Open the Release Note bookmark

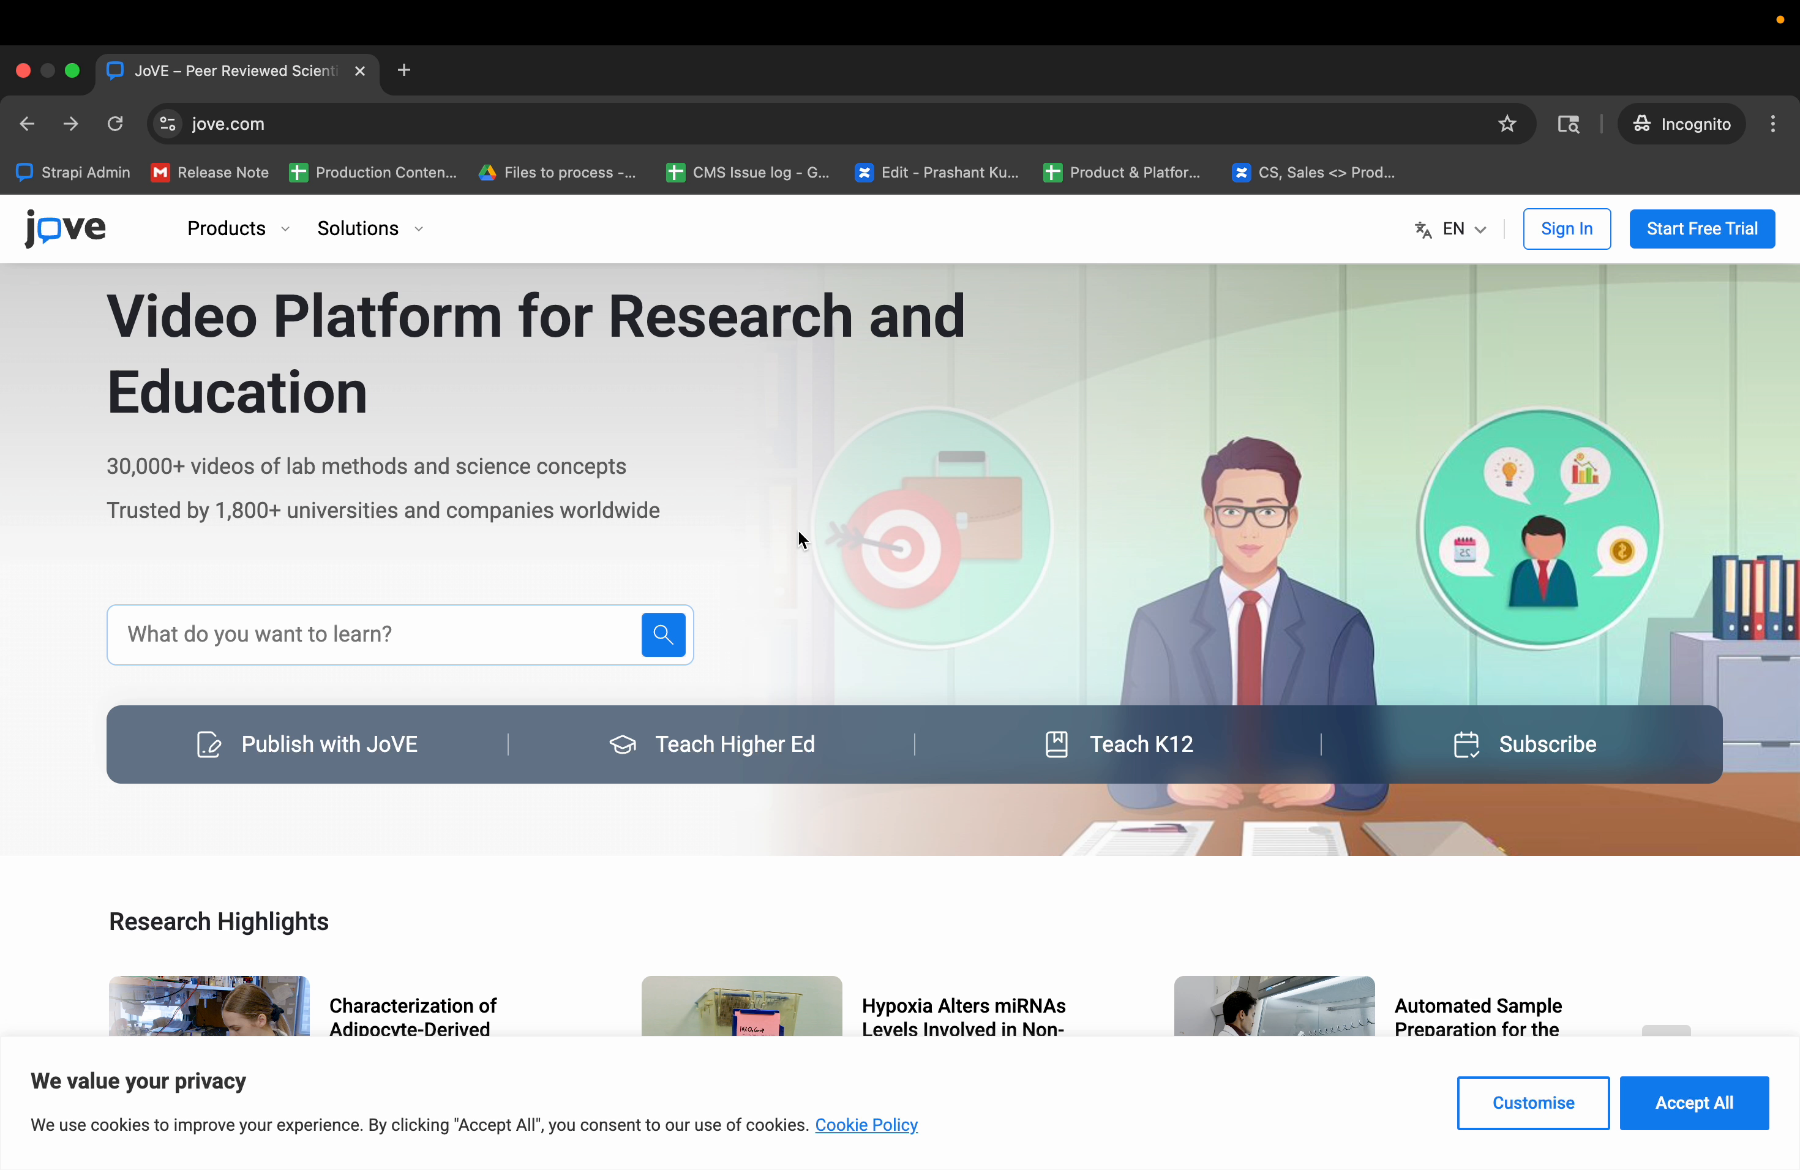coord(209,172)
